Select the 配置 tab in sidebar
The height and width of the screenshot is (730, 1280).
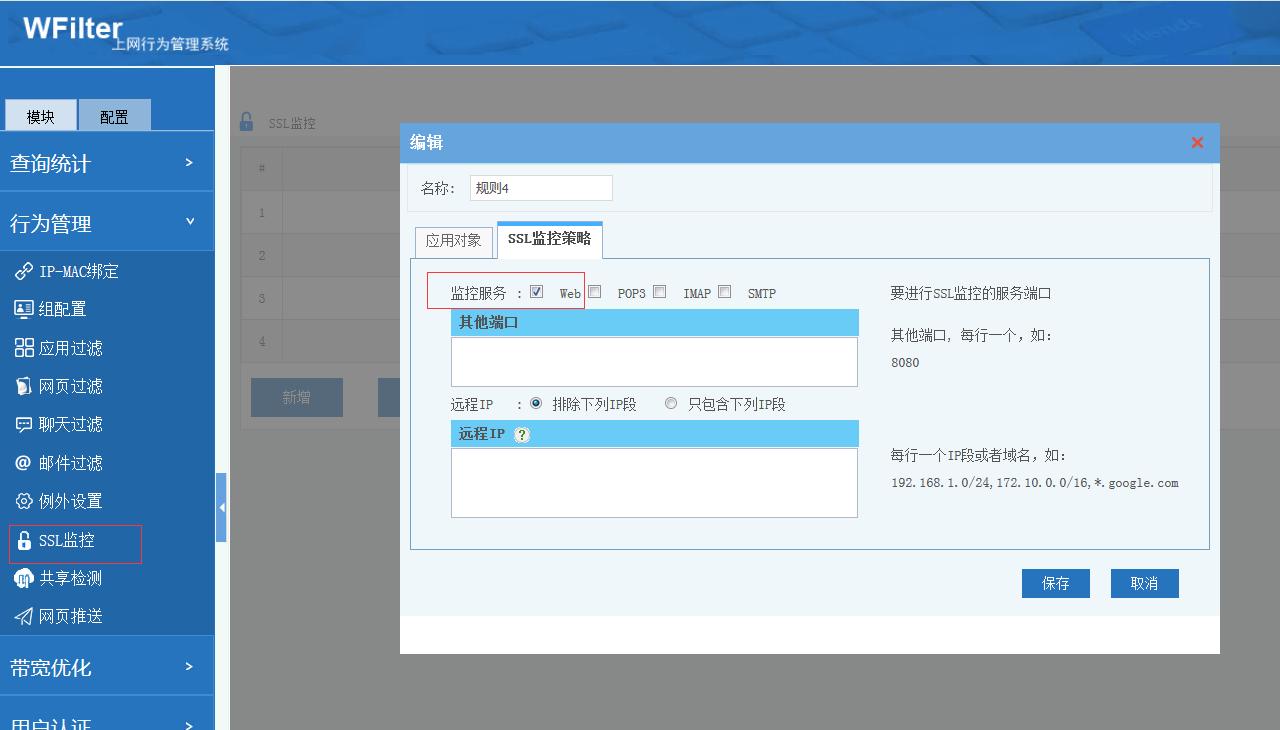(114, 115)
